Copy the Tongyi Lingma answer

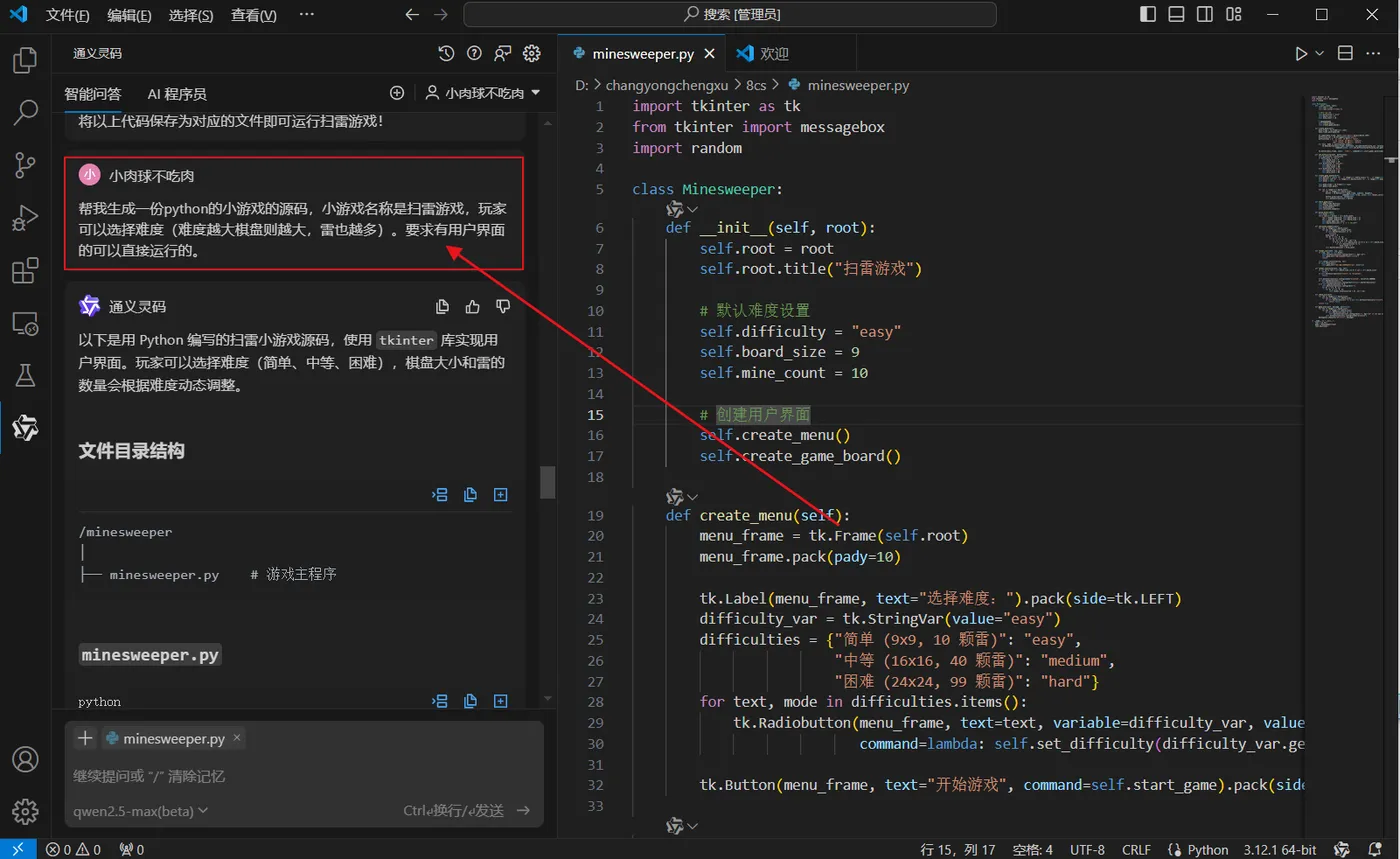click(443, 306)
